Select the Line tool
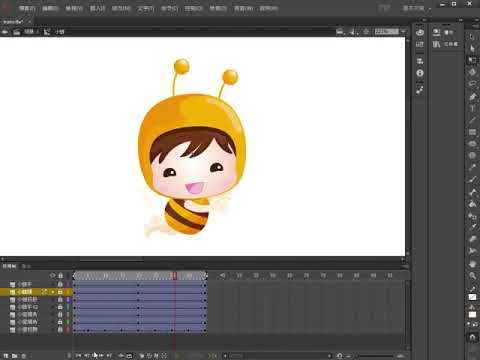 coord(472,120)
